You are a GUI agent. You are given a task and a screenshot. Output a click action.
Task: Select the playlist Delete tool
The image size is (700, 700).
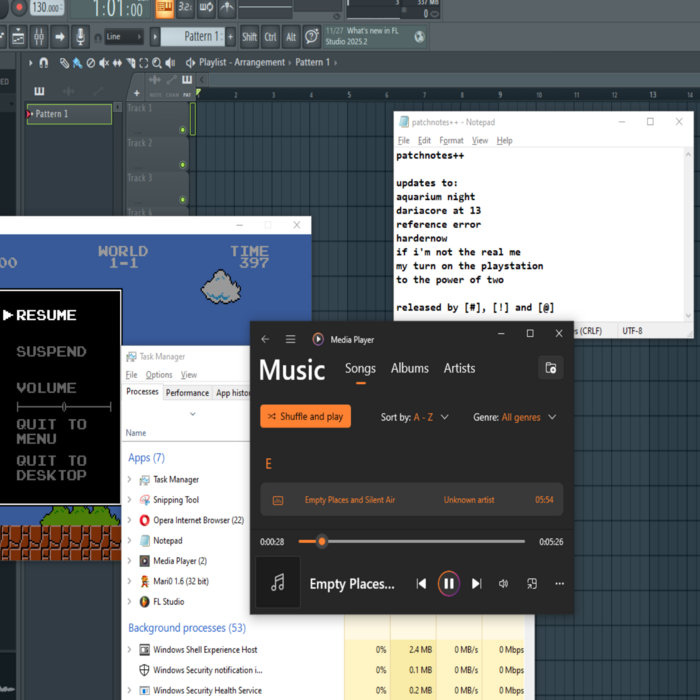[x=91, y=63]
